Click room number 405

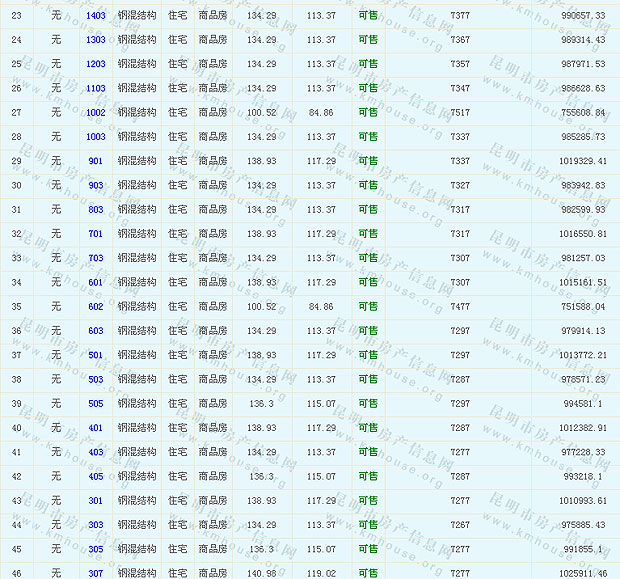click(96, 476)
